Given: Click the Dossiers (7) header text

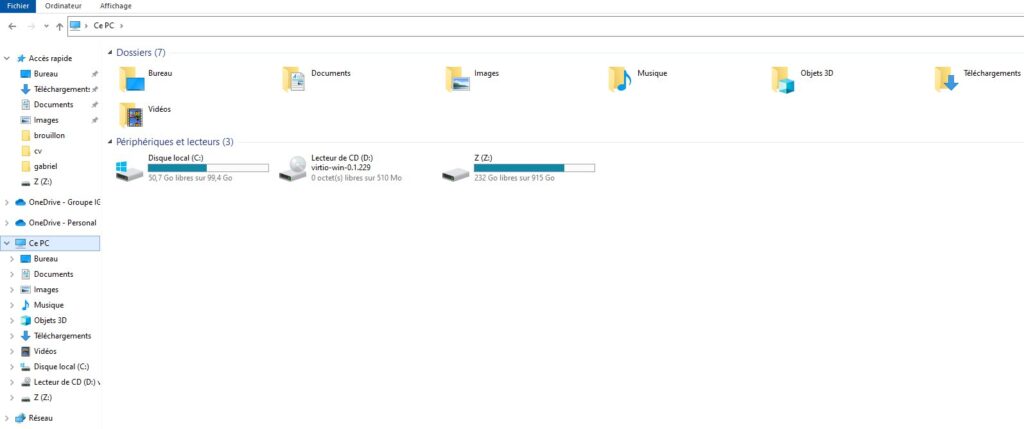Looking at the screenshot, I should [x=140, y=52].
